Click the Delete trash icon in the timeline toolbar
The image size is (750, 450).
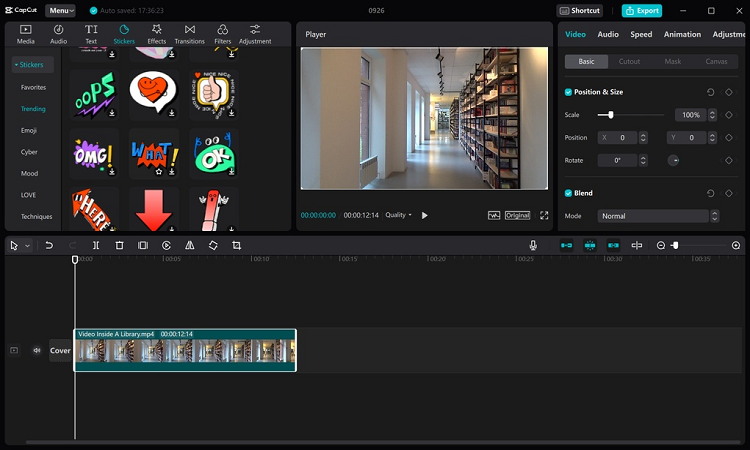[119, 245]
